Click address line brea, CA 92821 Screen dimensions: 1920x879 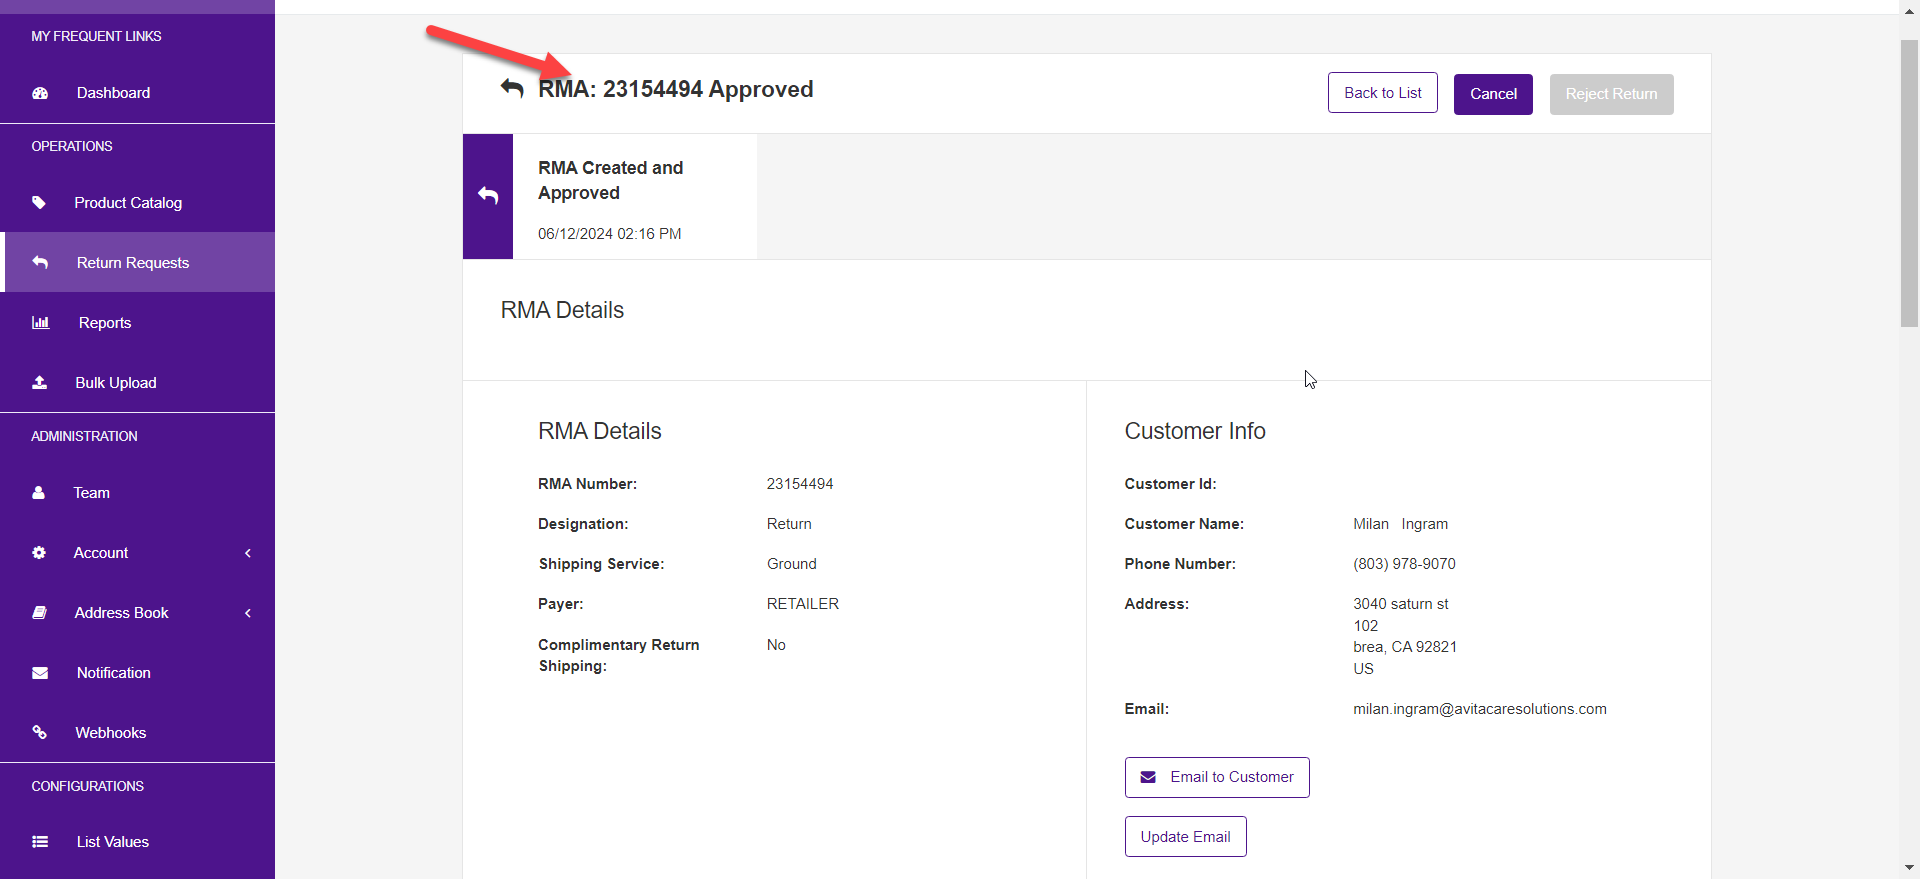[1405, 647]
